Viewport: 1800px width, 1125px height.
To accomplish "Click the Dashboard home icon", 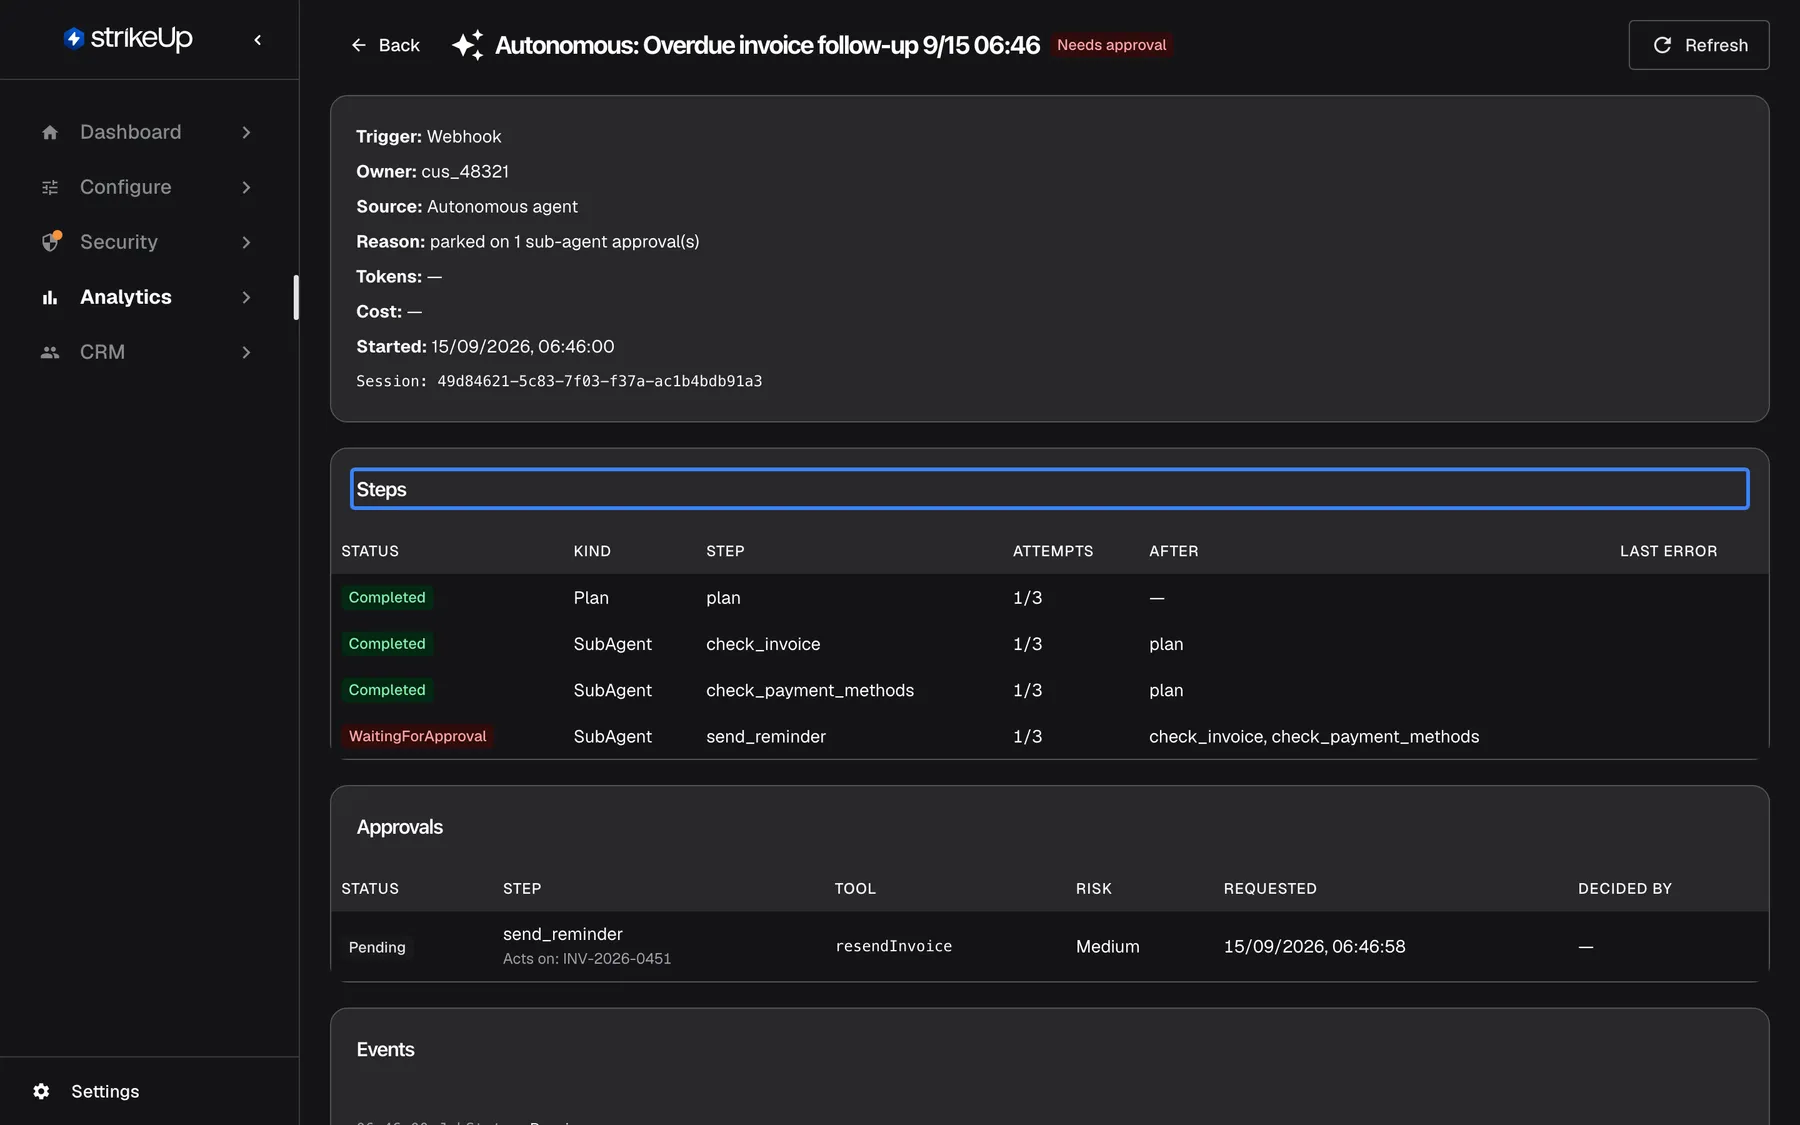I will [50, 132].
